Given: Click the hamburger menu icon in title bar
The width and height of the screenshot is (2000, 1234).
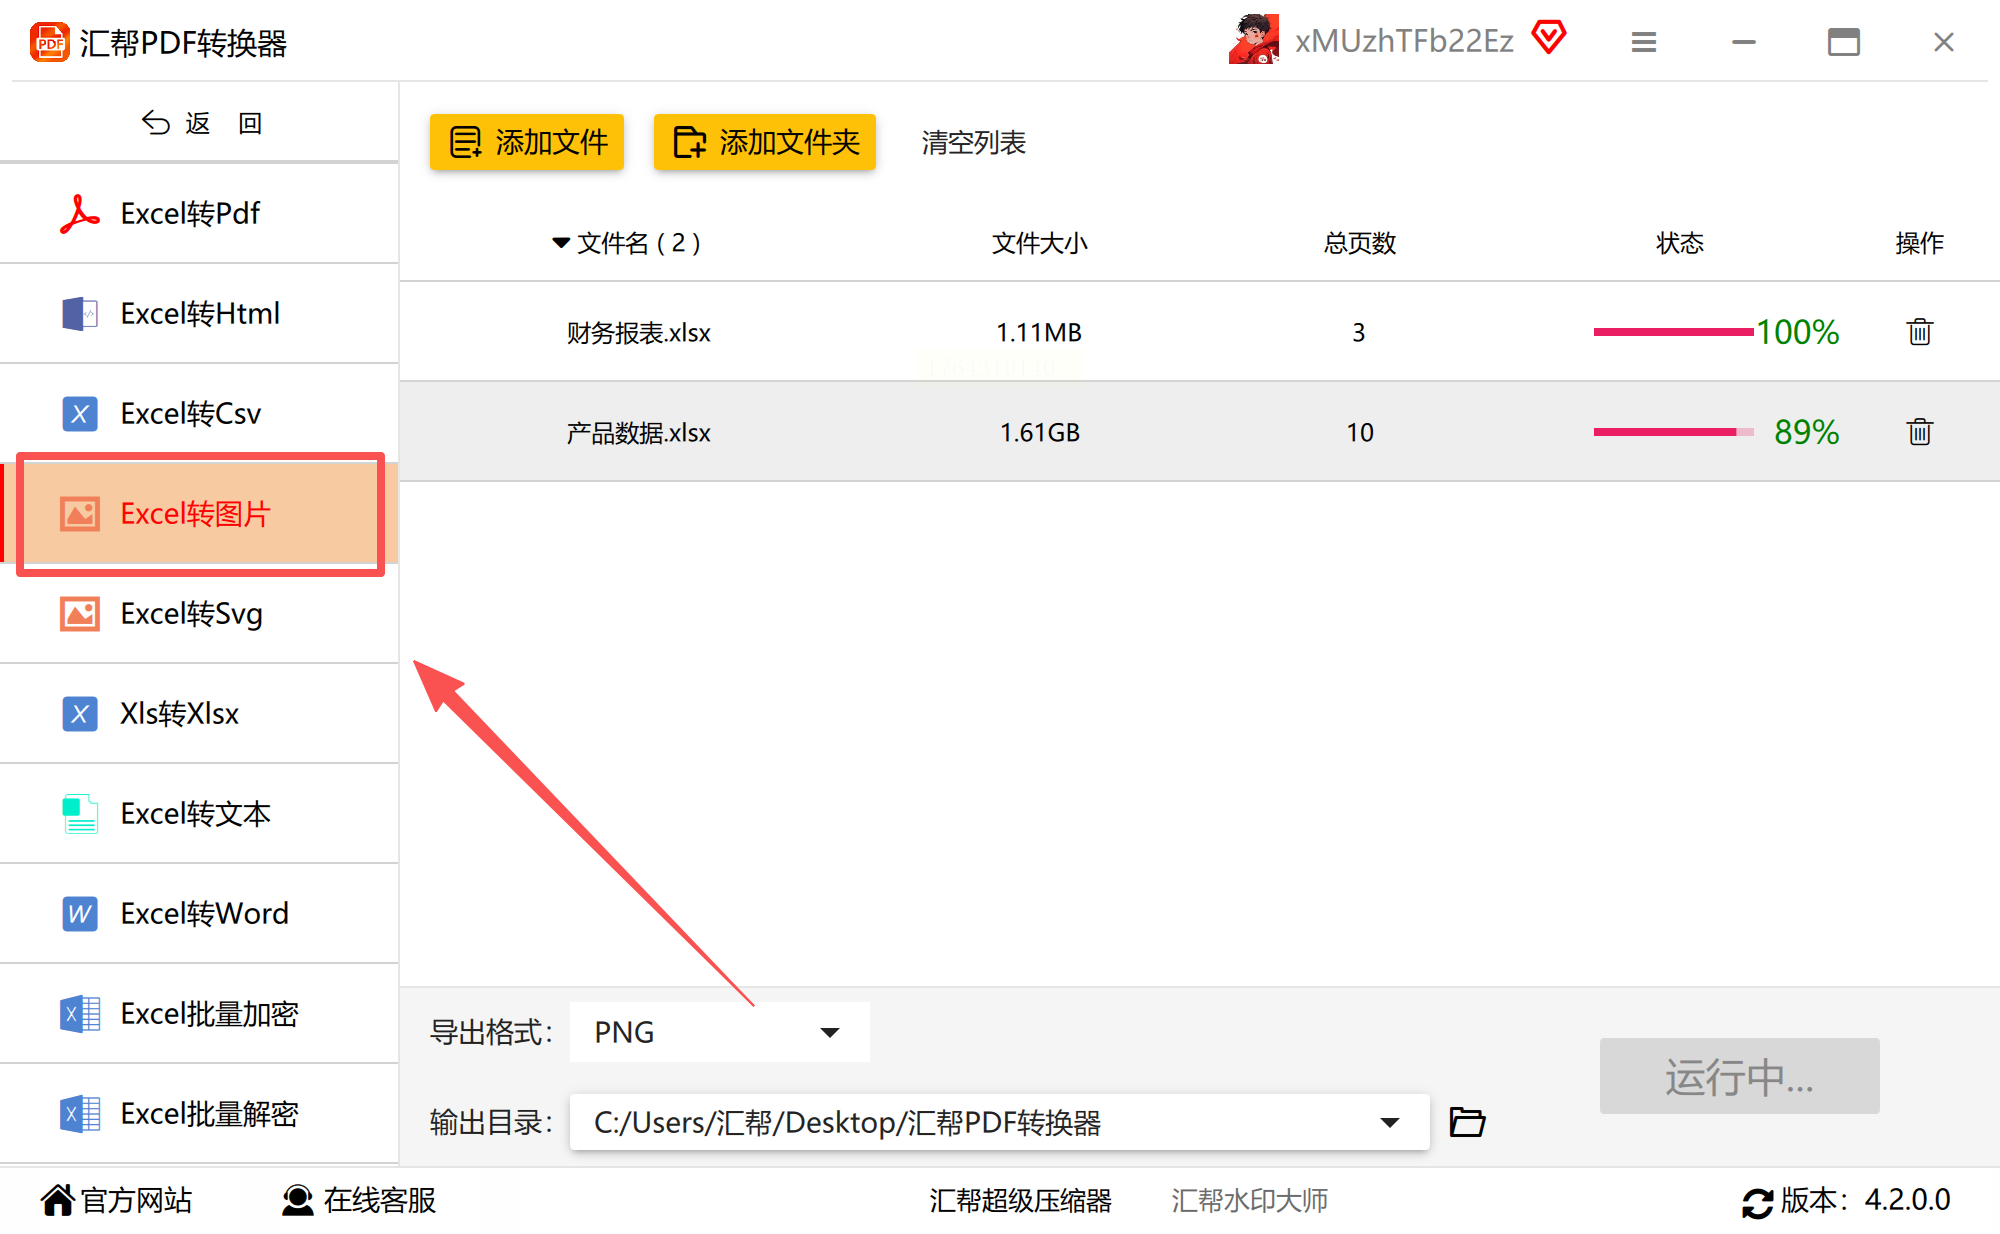Looking at the screenshot, I should pos(1644,42).
